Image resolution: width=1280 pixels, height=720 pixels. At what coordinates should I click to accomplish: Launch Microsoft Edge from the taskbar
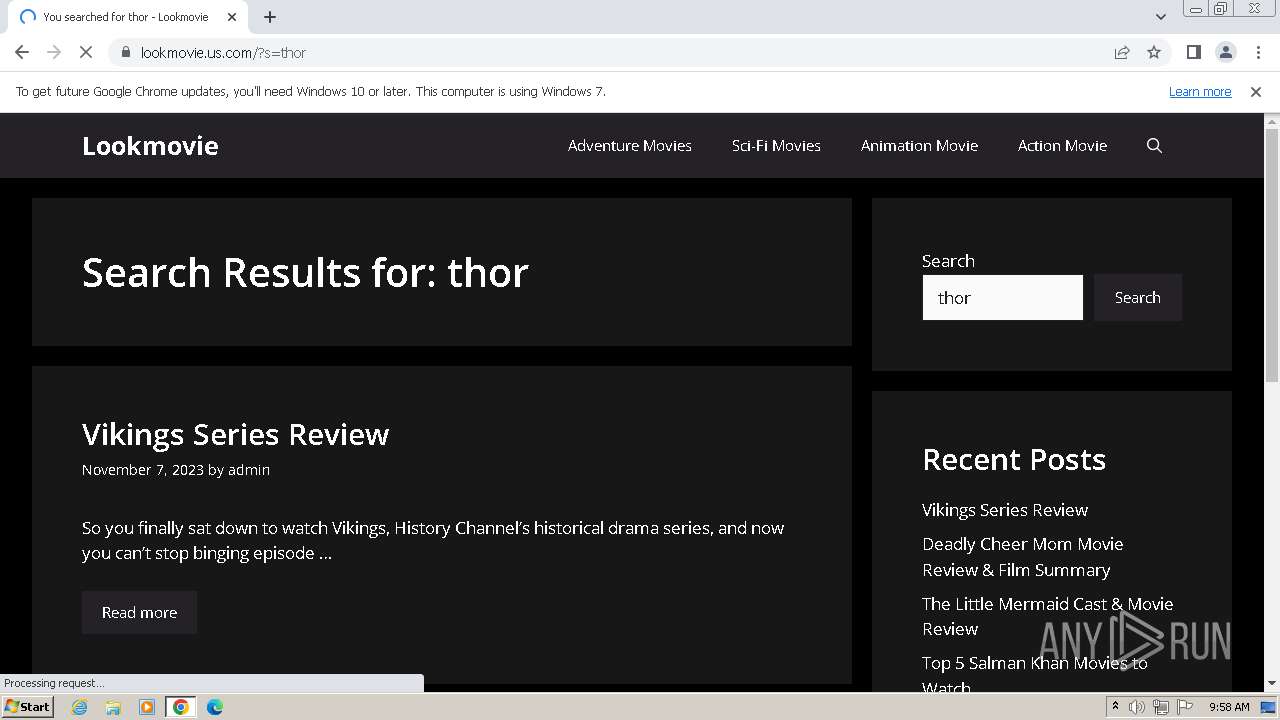tap(214, 707)
